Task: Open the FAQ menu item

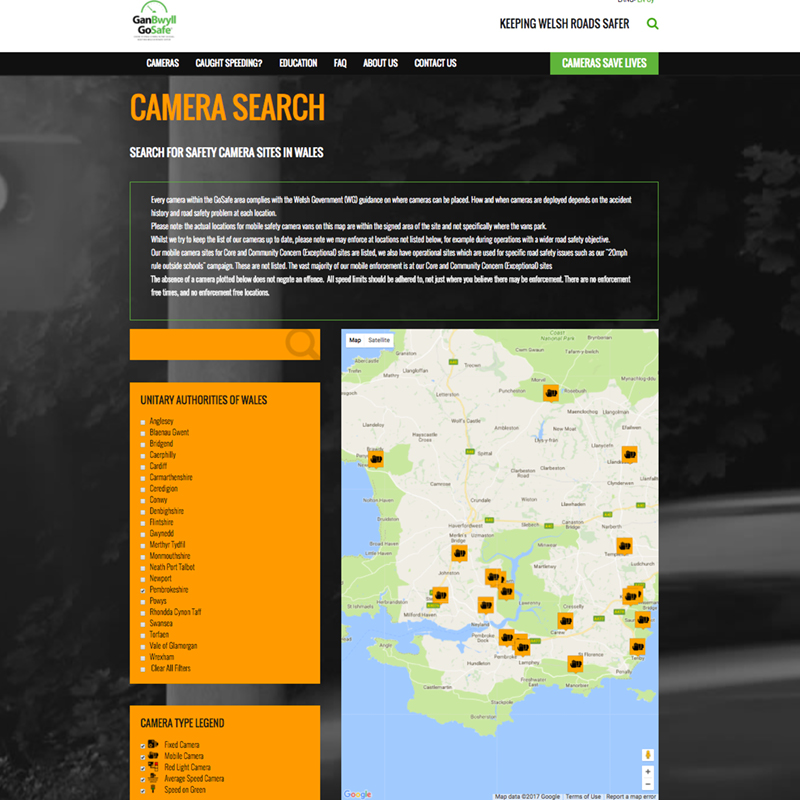Action: [340, 63]
